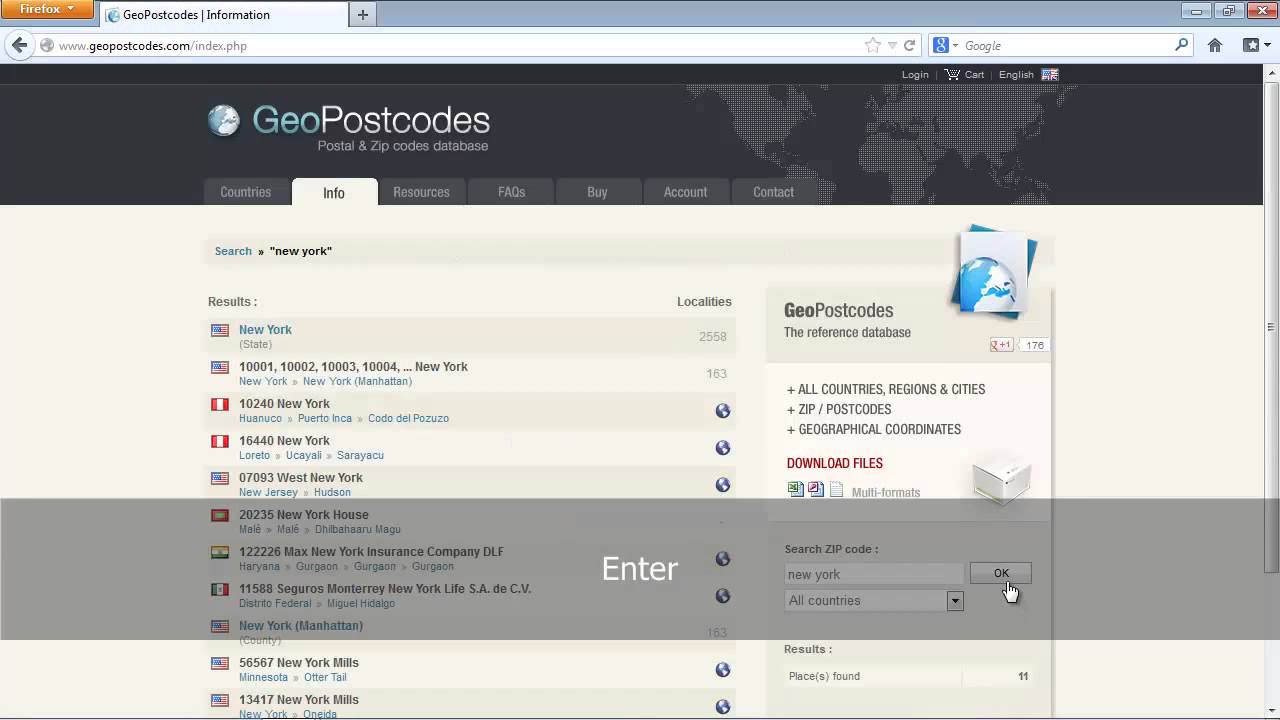Open map globe for 122226 Max New York
Viewport: 1280px width, 720px height.
[x=723, y=559]
